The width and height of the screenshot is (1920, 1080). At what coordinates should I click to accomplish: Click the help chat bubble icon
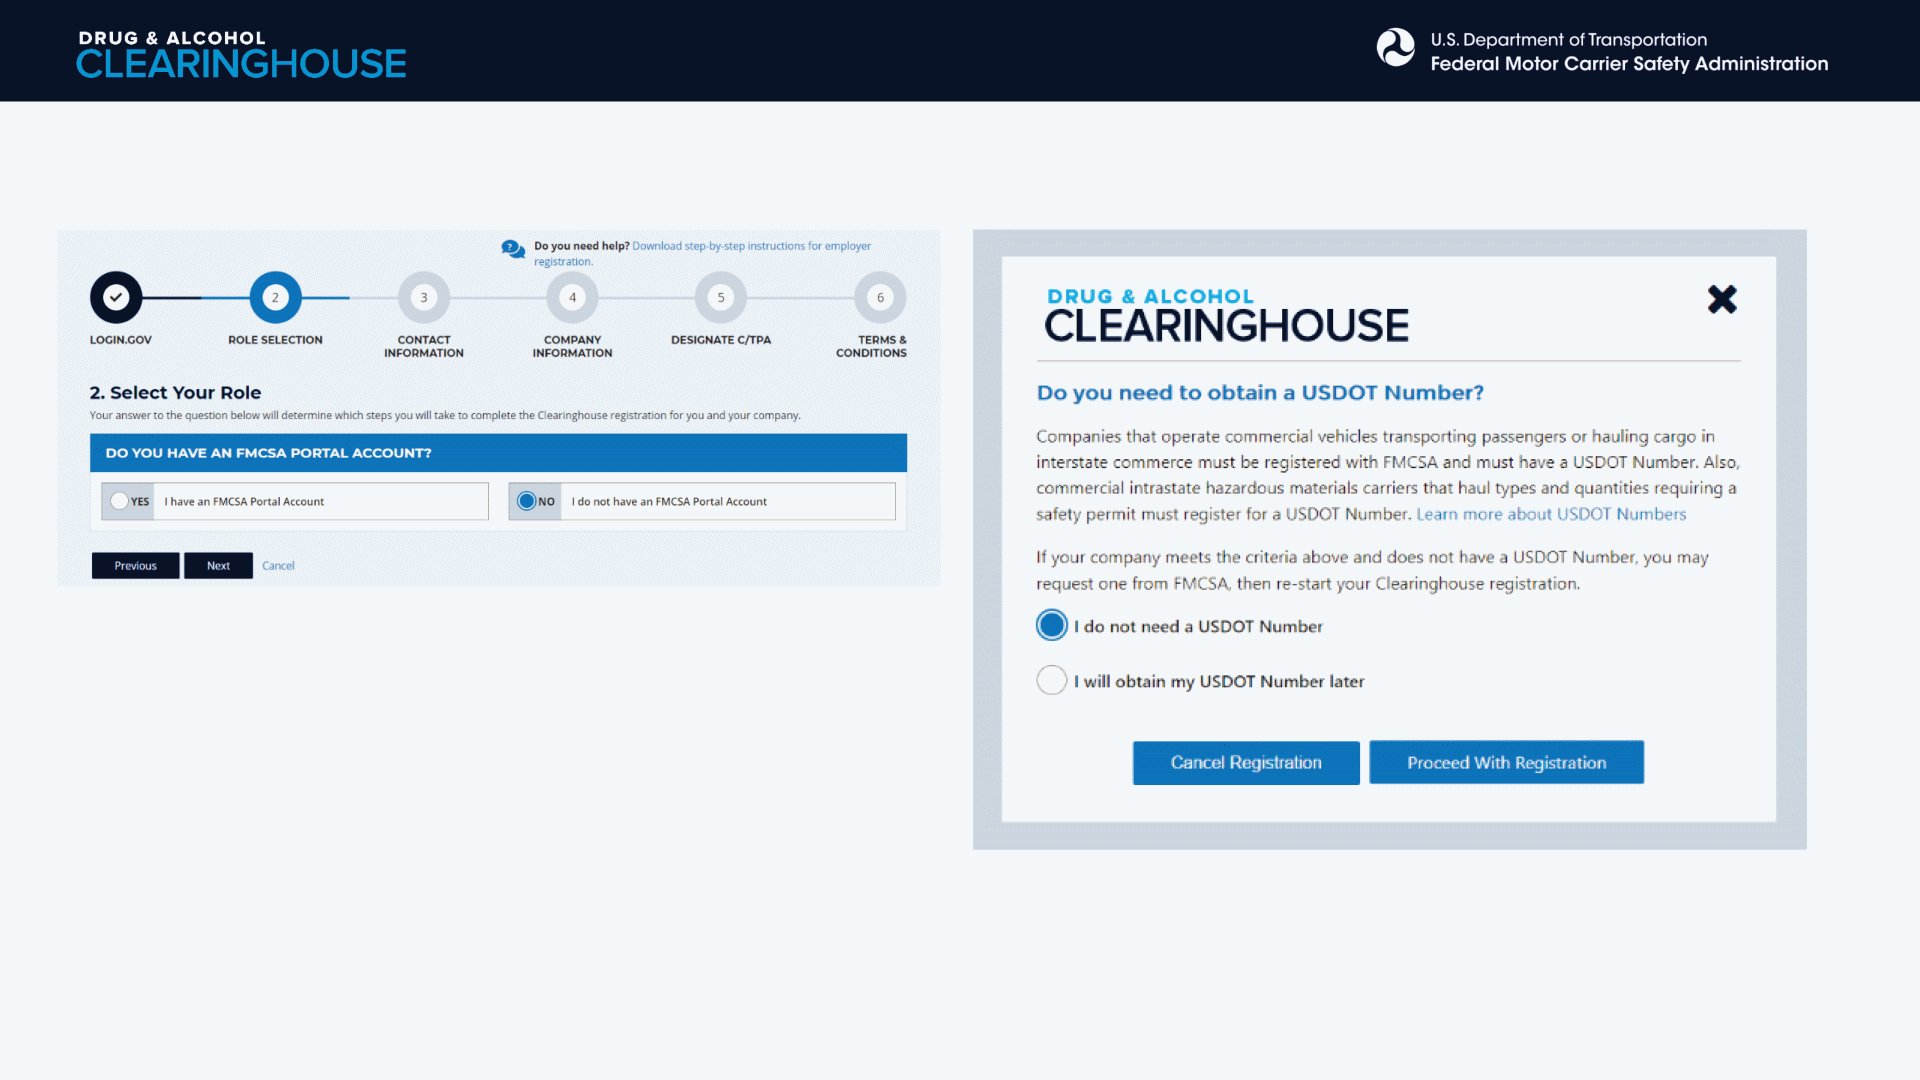513,249
